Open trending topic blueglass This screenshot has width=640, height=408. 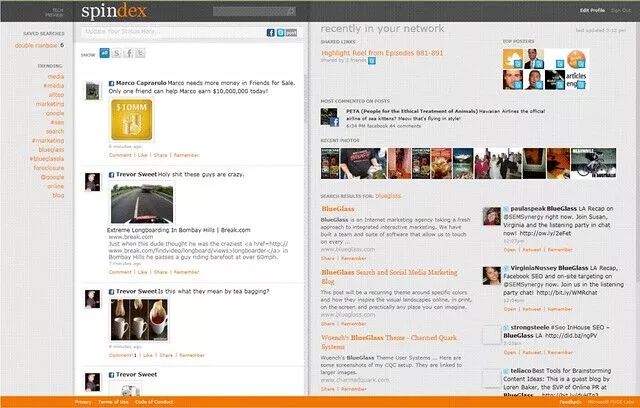51,150
